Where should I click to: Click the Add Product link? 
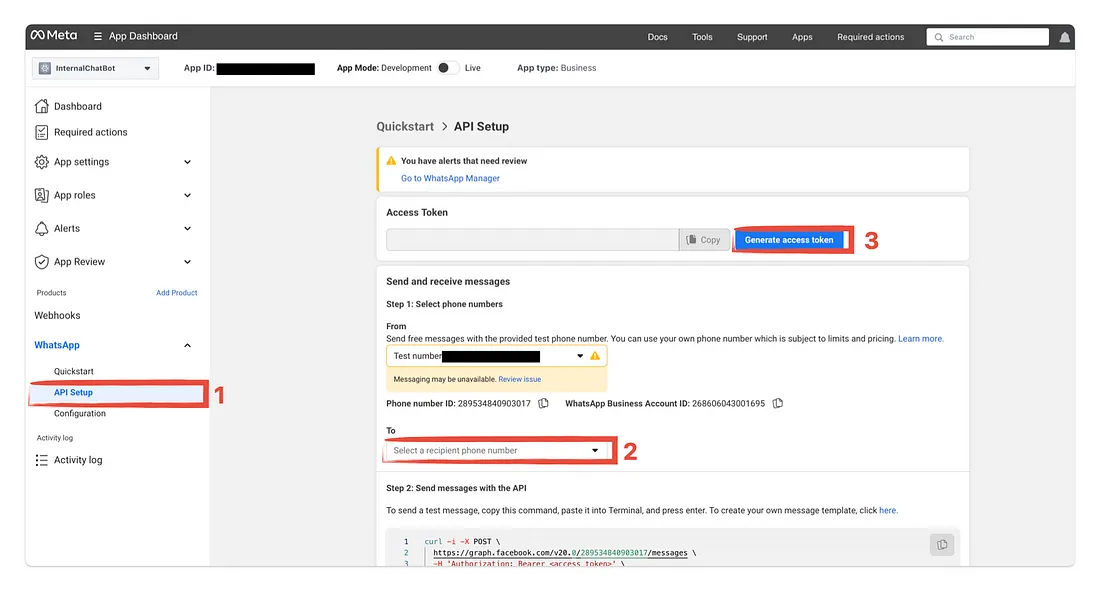click(177, 293)
